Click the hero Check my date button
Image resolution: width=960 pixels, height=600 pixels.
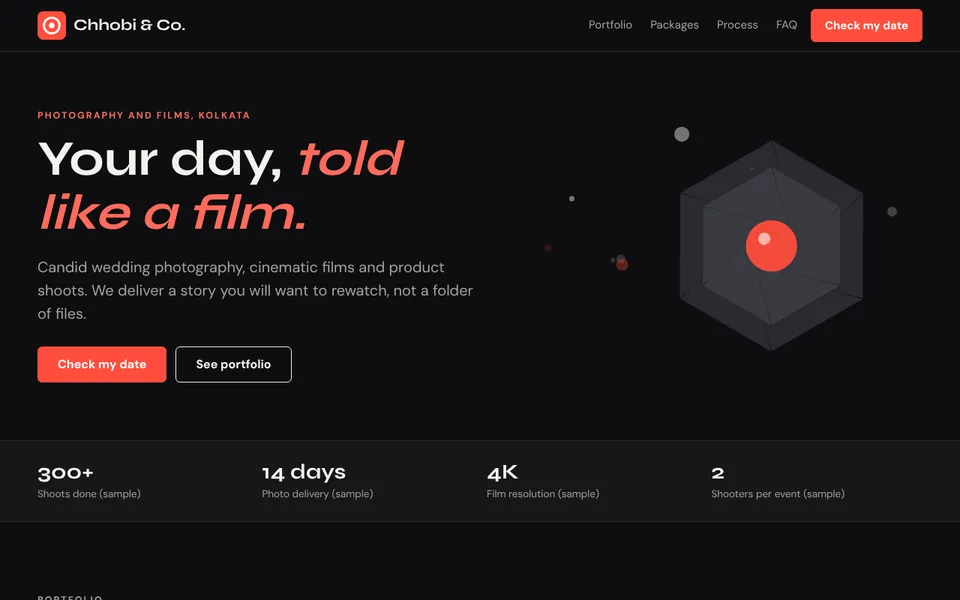click(x=102, y=364)
